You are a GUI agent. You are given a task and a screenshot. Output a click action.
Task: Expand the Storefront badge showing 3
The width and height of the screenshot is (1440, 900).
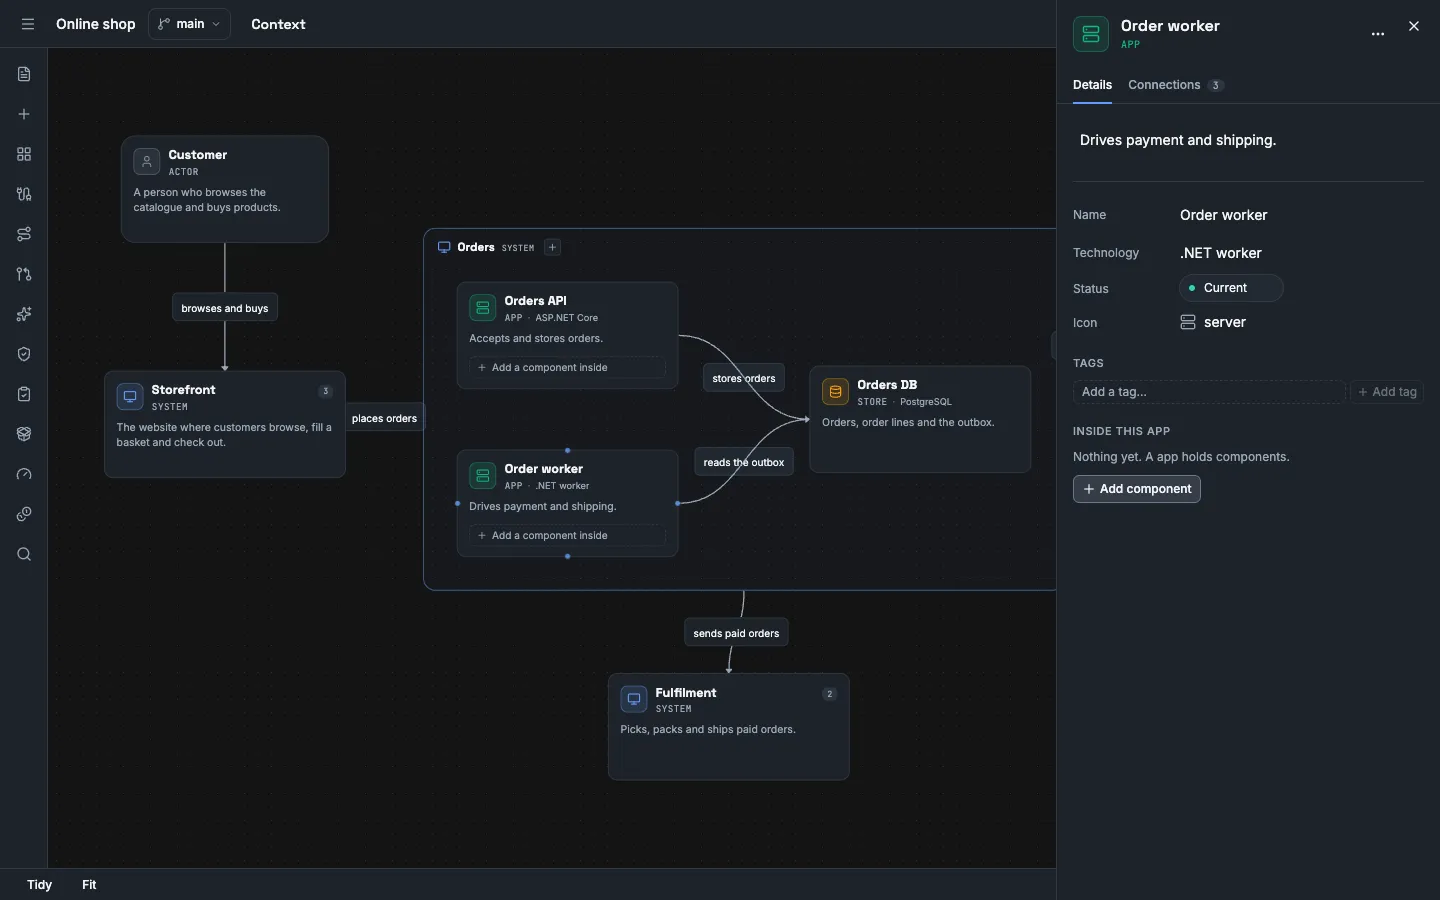[325, 391]
